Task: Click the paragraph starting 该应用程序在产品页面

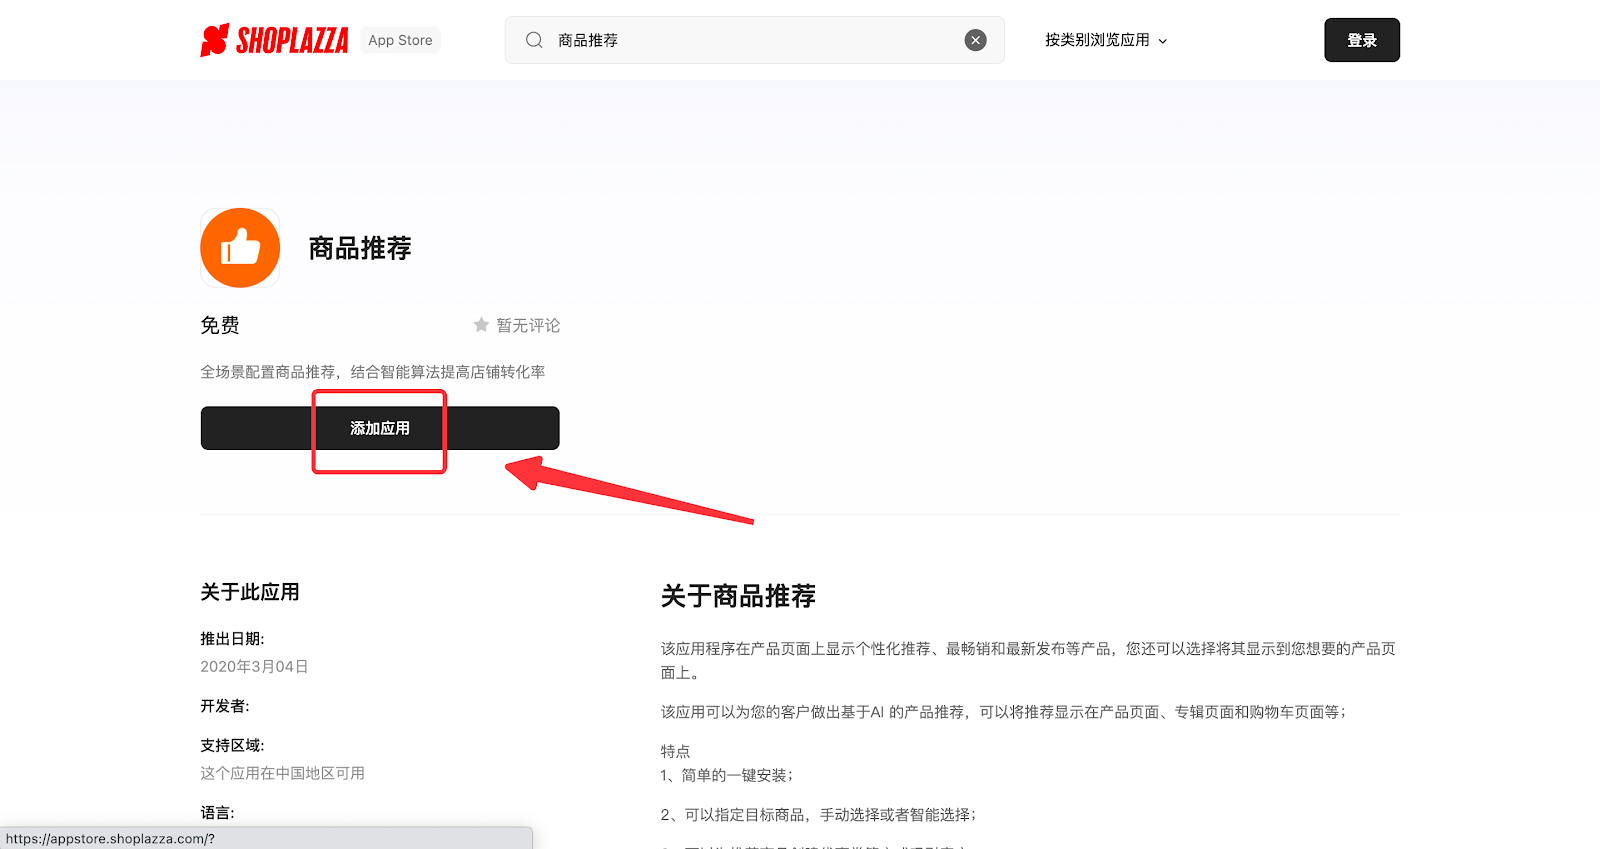Action: (1028, 661)
